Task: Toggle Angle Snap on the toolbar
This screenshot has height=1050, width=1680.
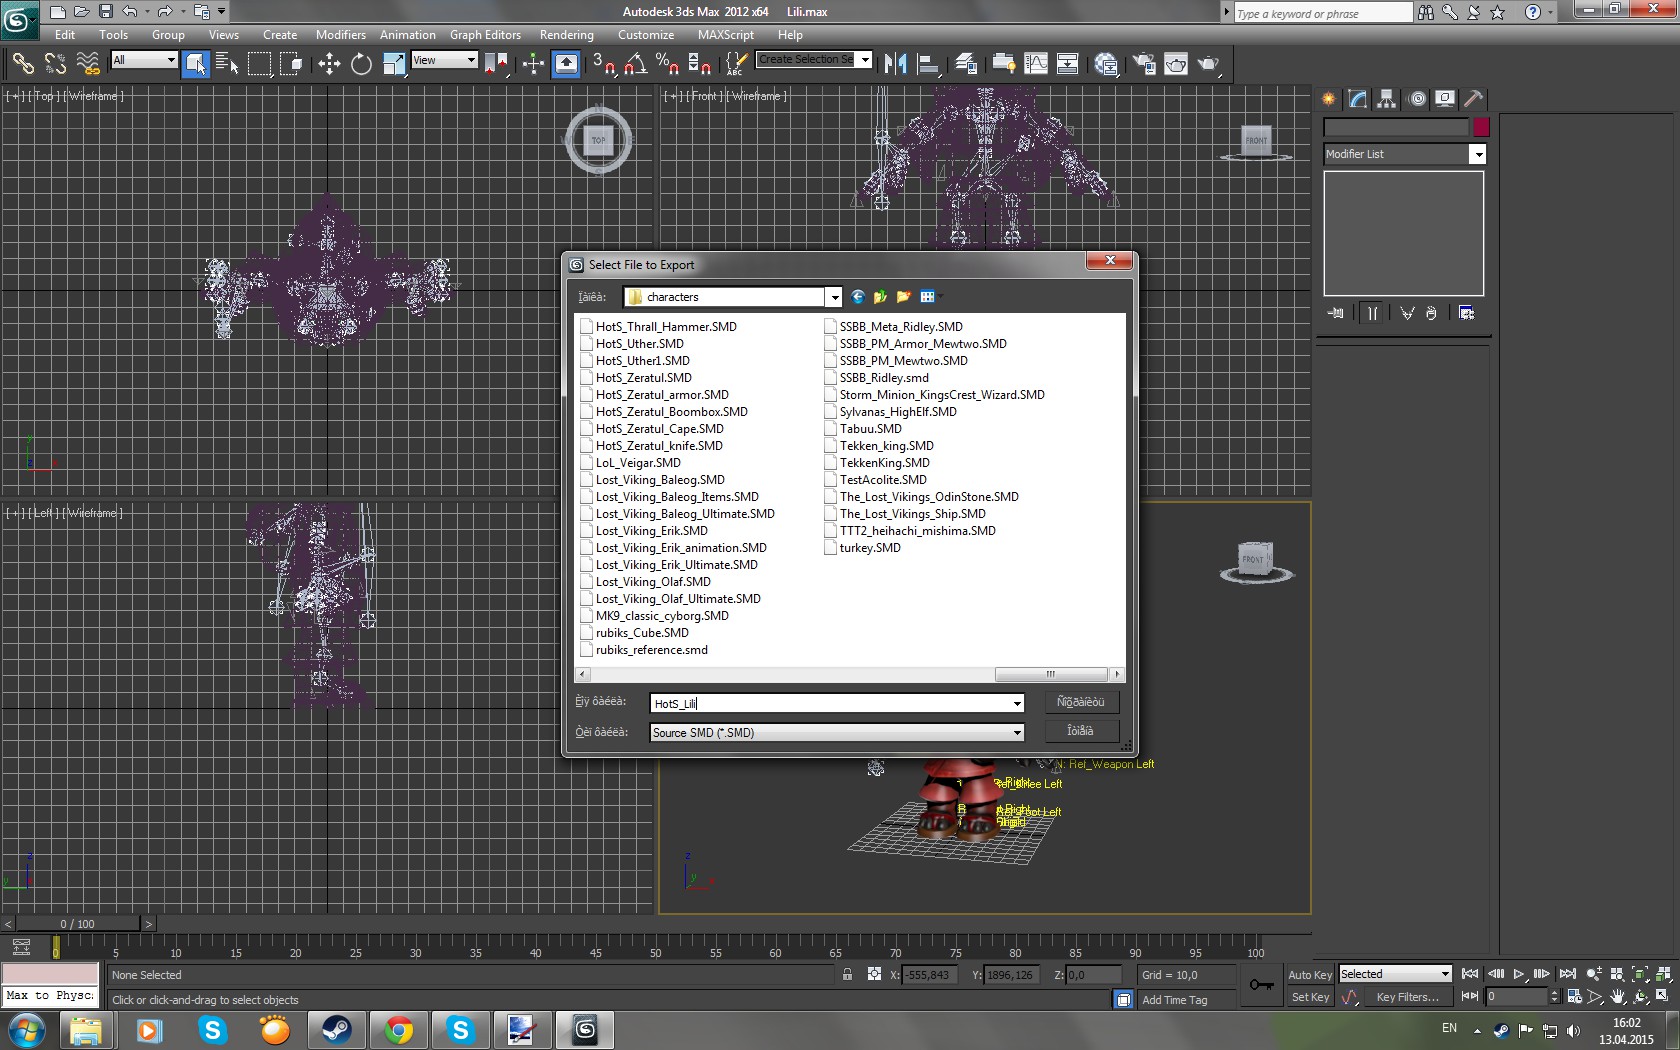Action: click(x=635, y=64)
